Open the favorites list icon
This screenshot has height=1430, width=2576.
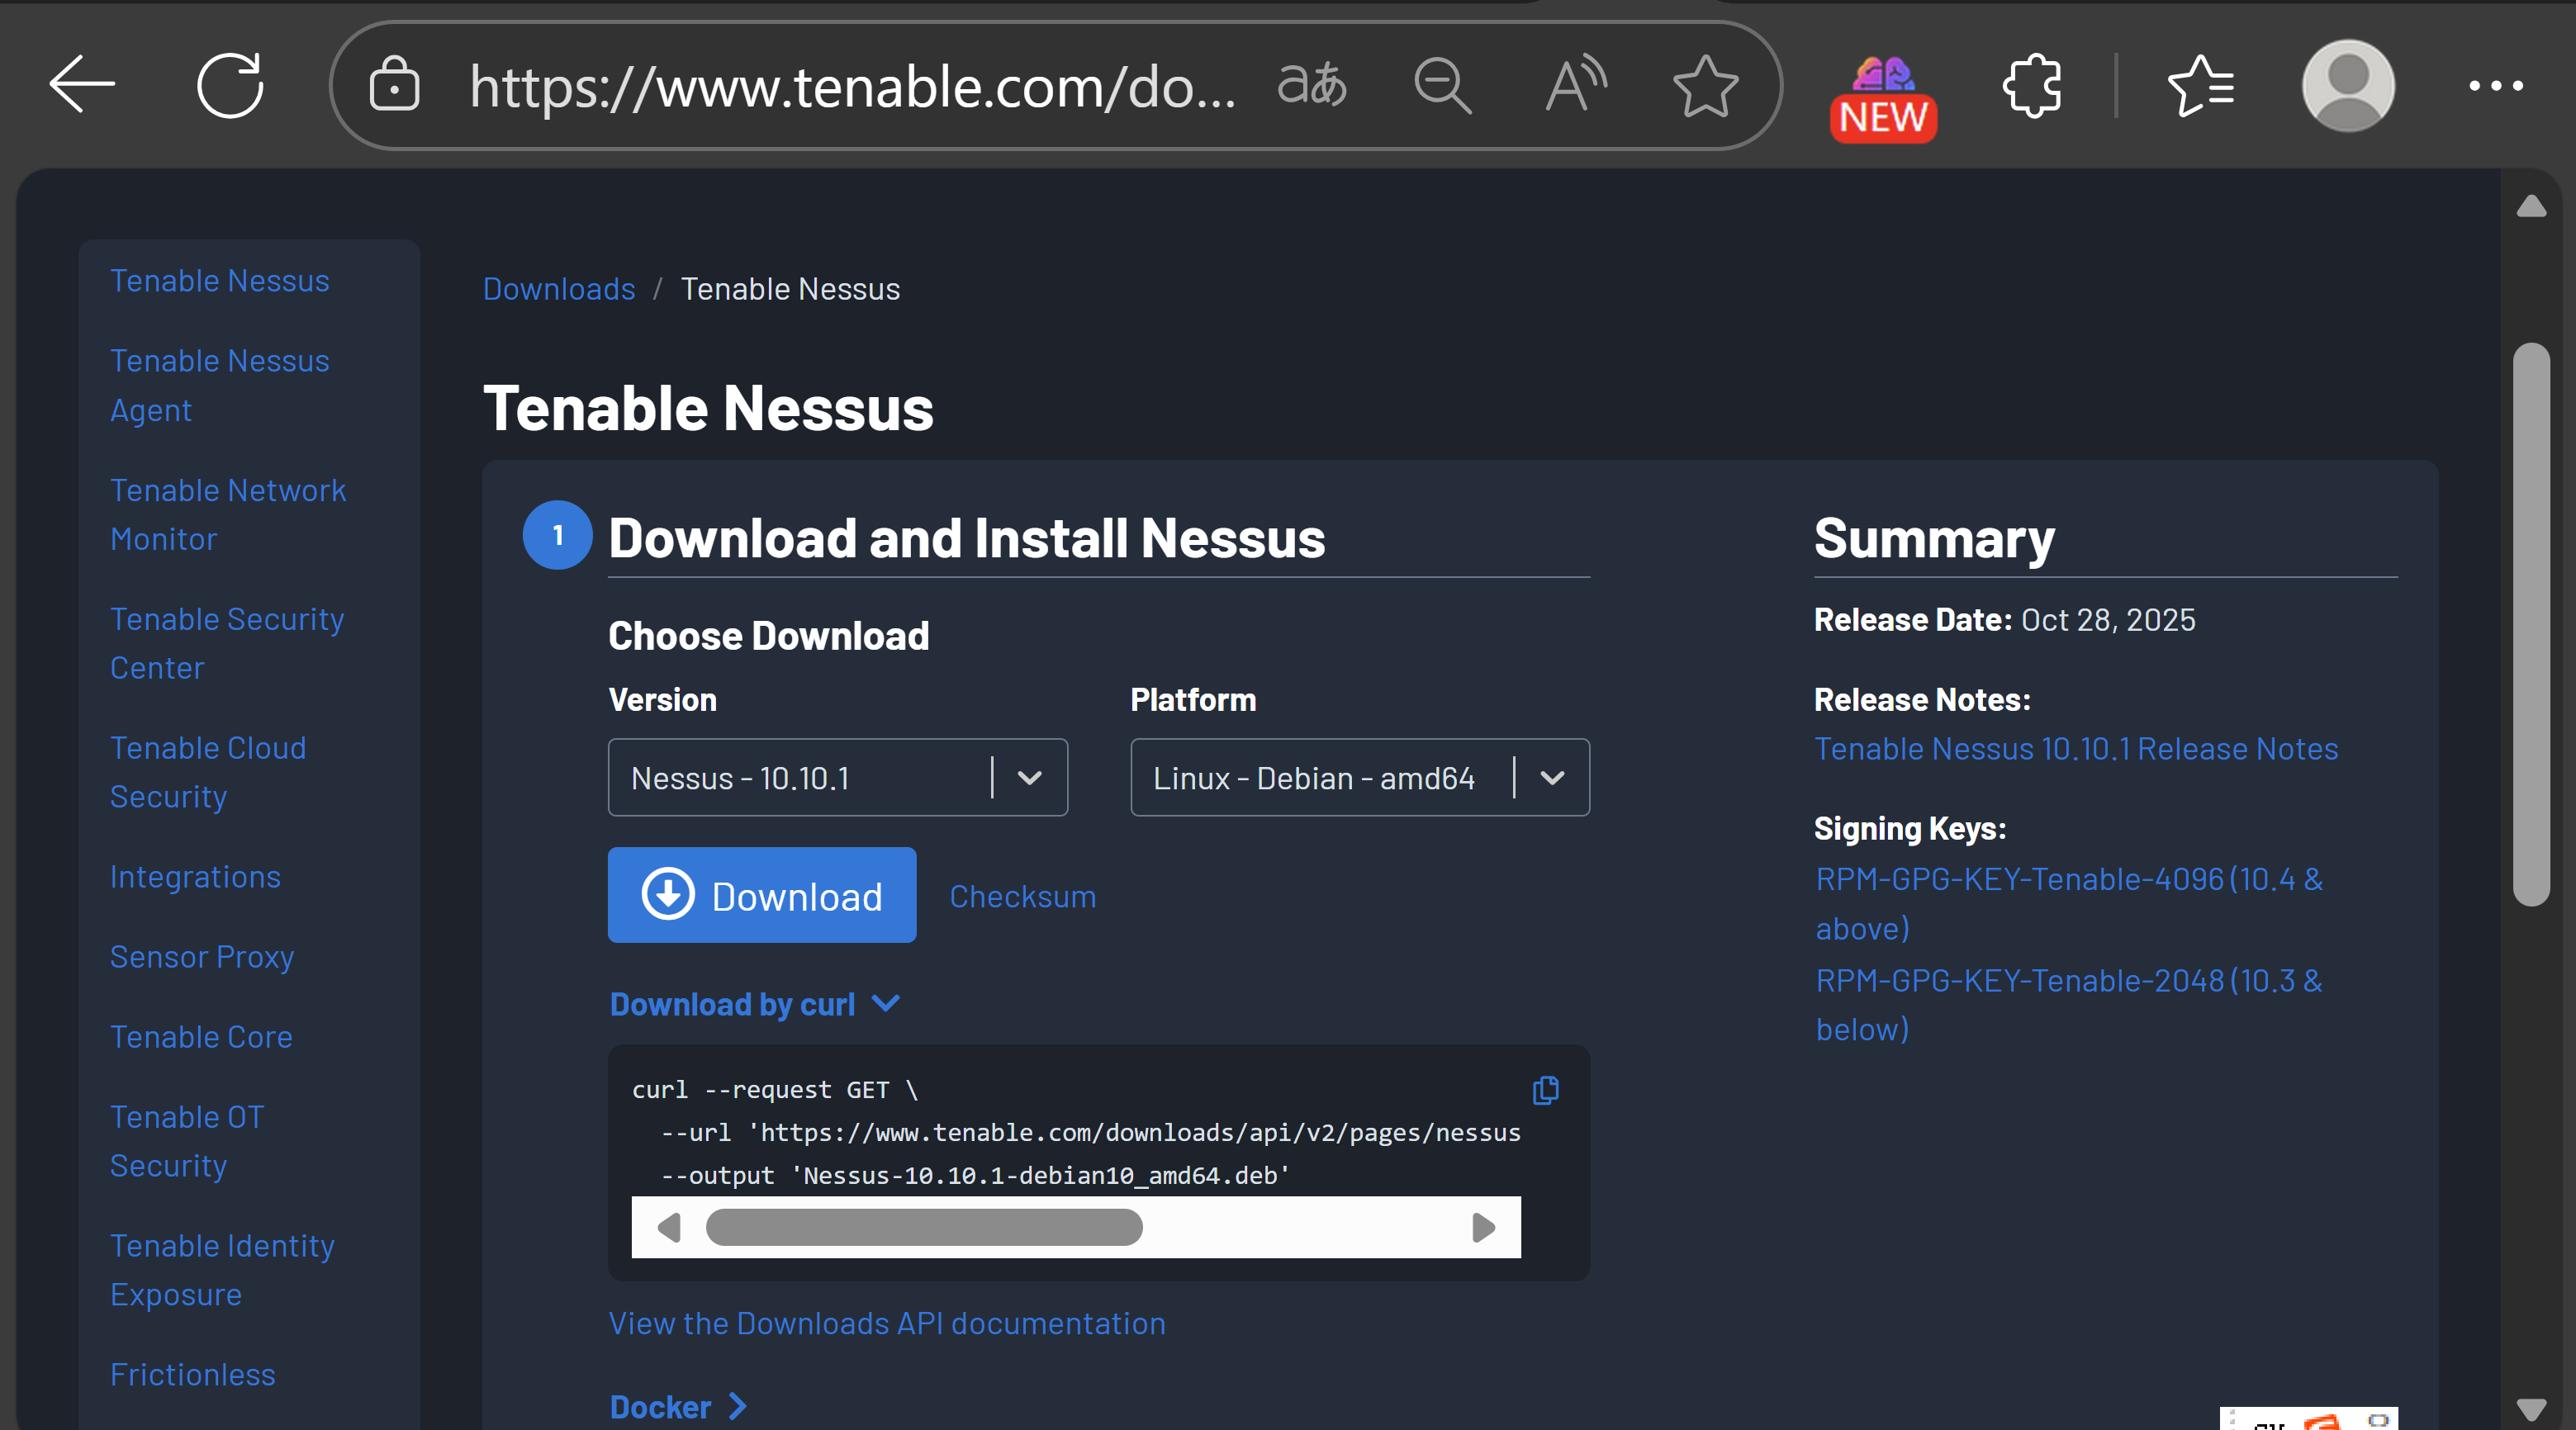click(x=2200, y=86)
